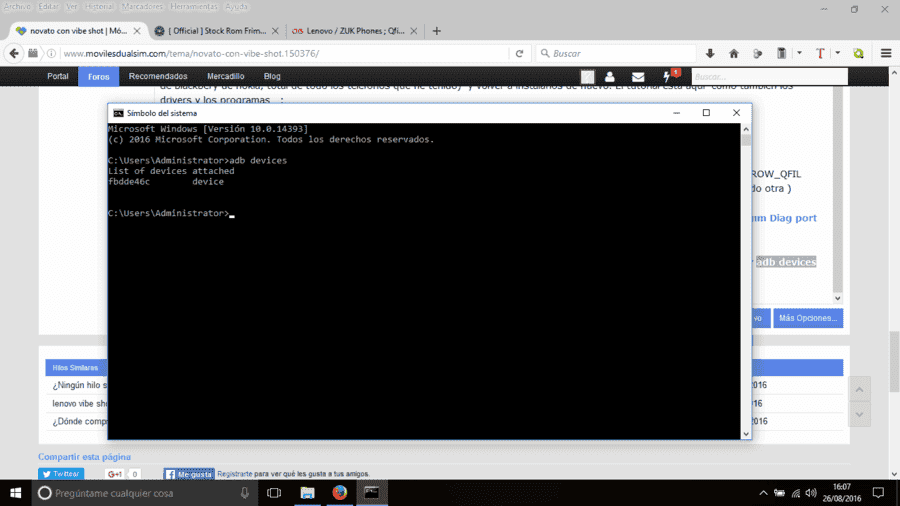Click the Más Opciones button

tap(808, 318)
